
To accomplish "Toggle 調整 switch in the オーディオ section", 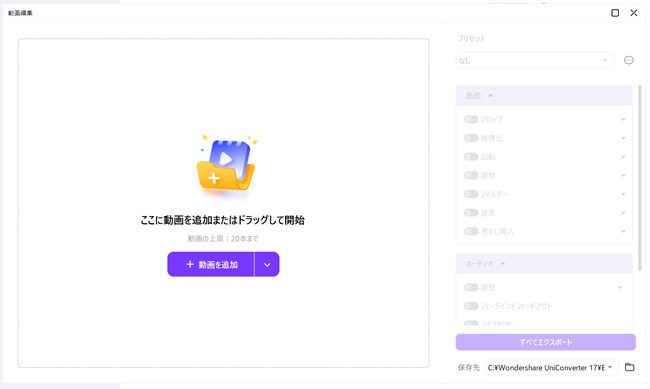I will (471, 287).
